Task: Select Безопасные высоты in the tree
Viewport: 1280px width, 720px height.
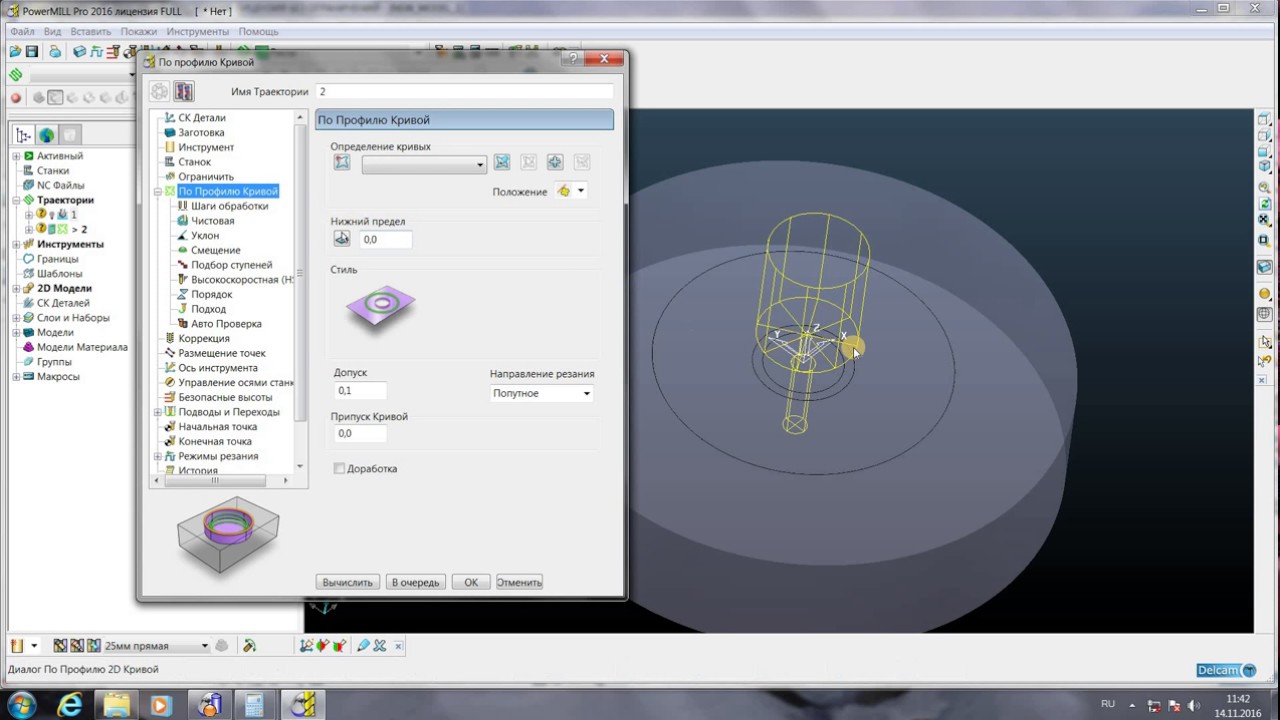Action: tap(225, 397)
